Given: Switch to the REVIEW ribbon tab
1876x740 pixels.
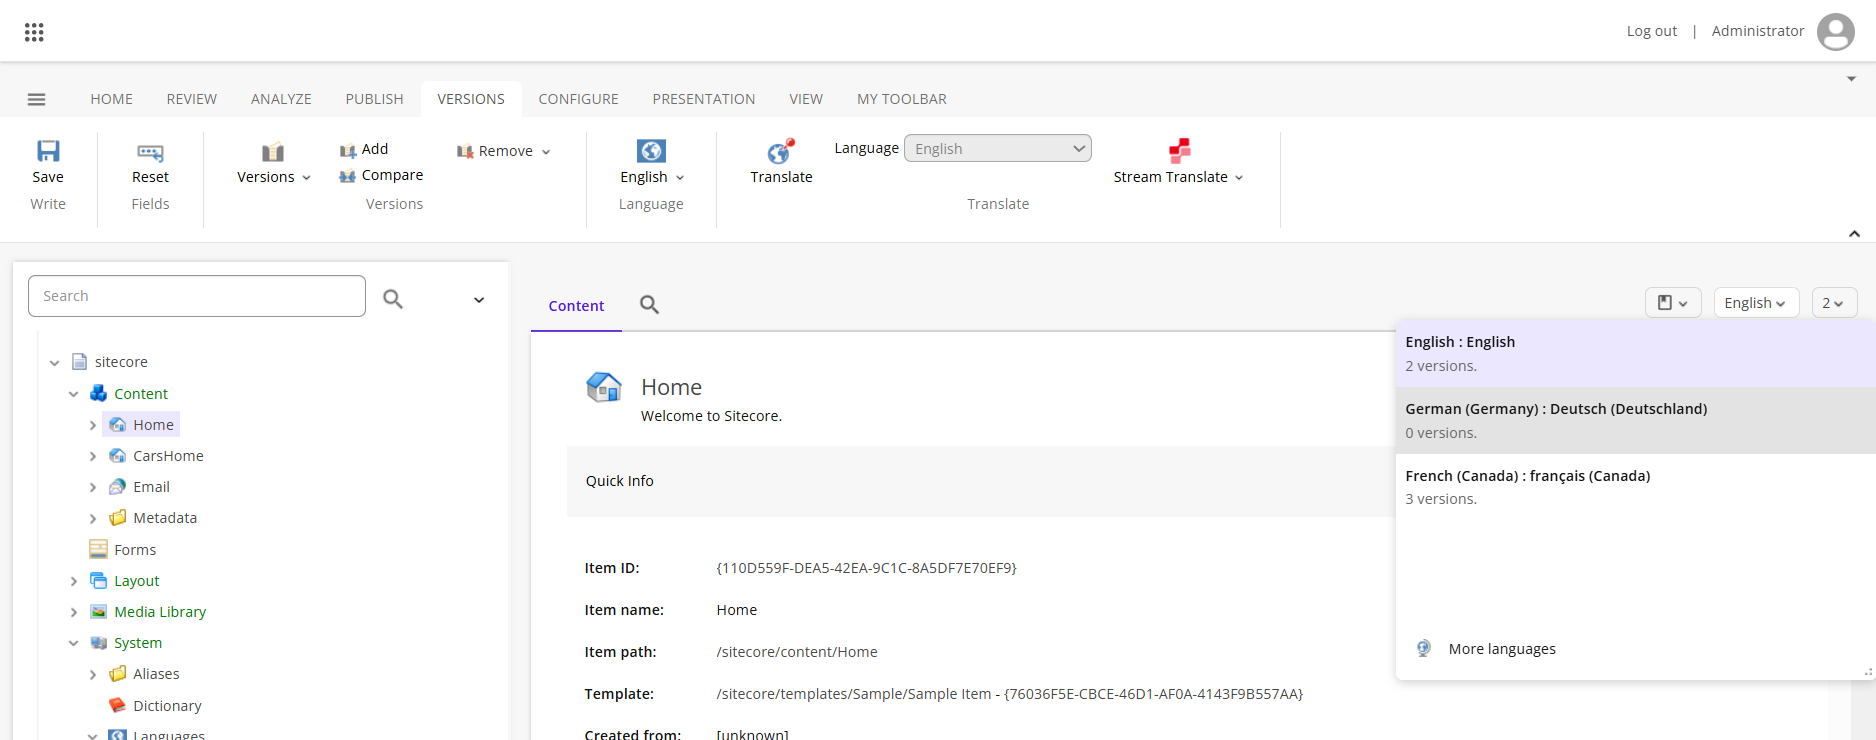Looking at the screenshot, I should click(191, 99).
